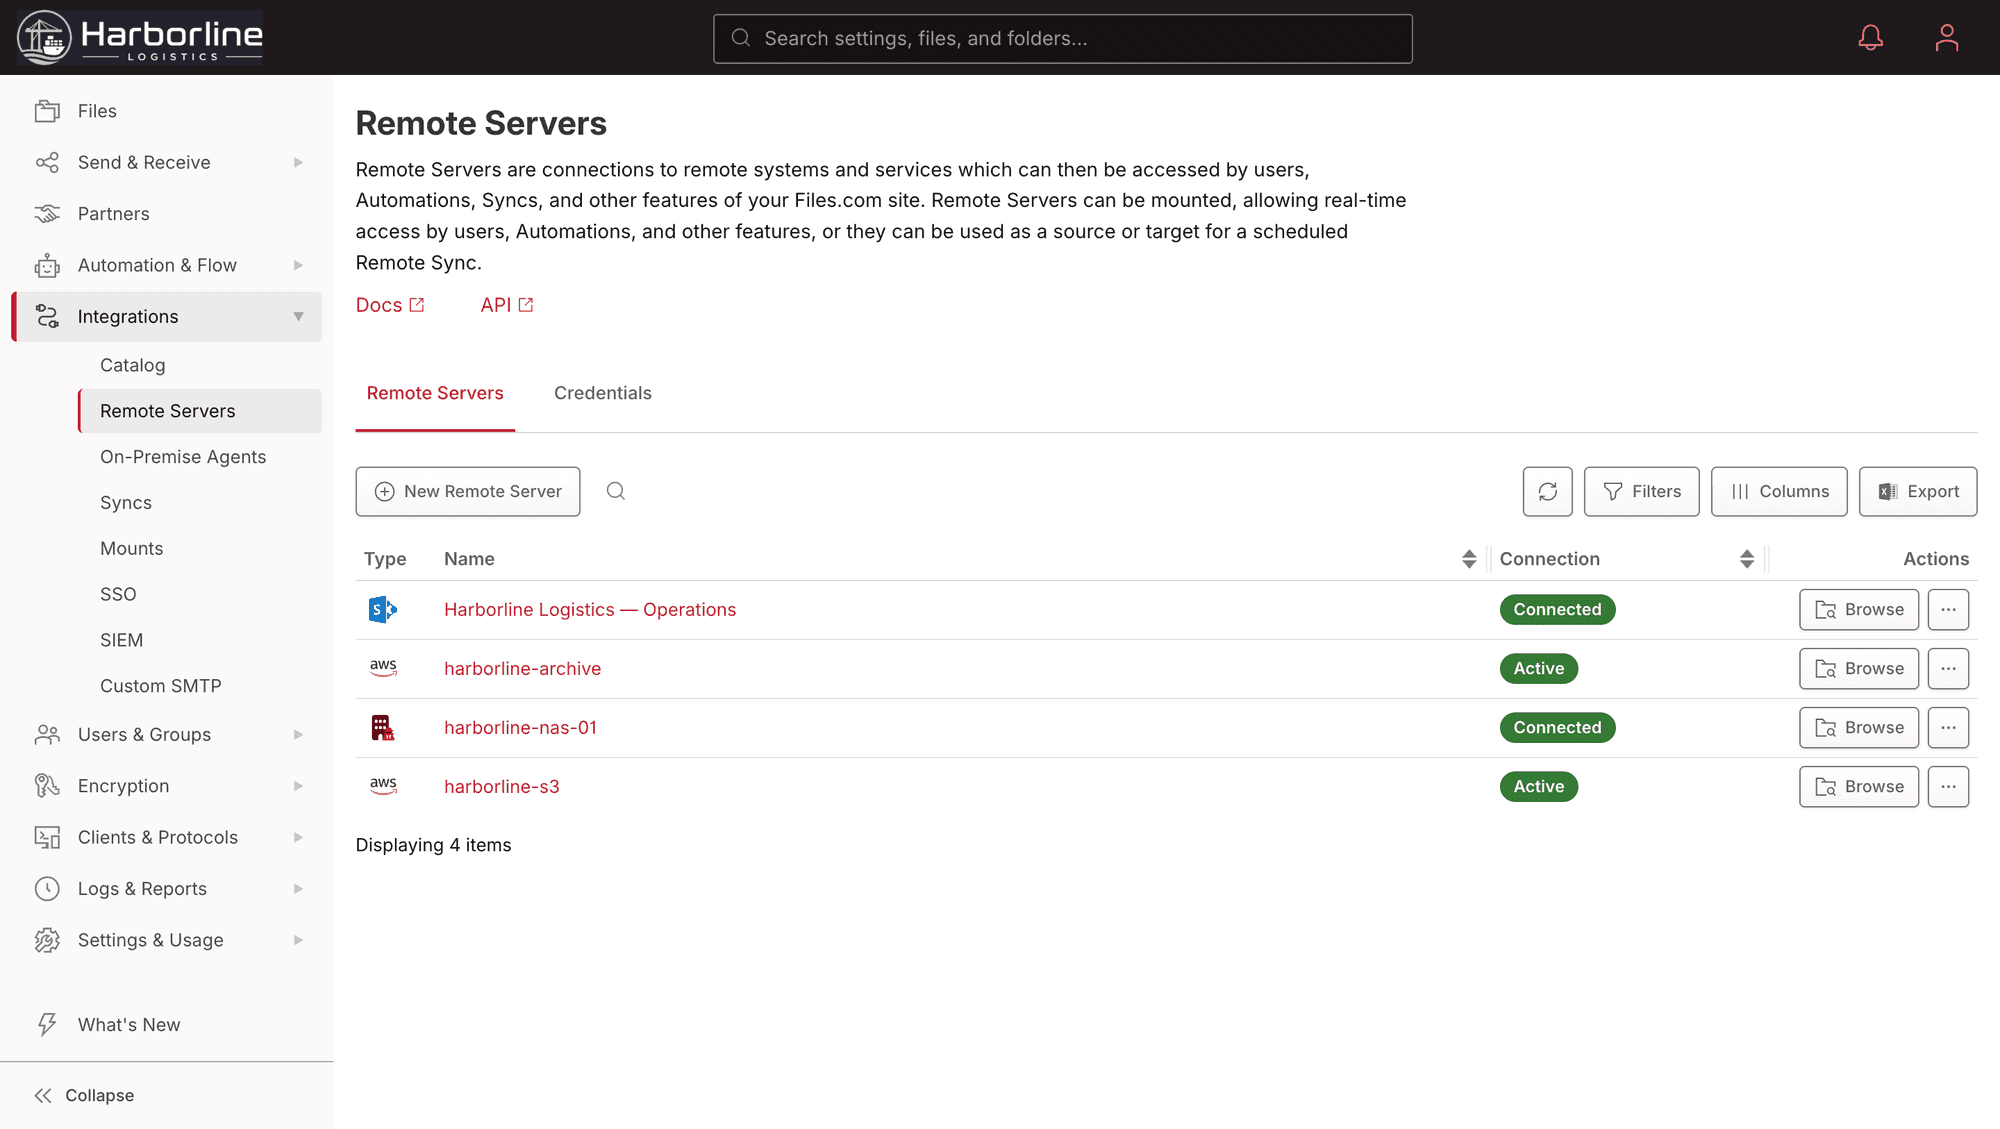Collapse the sidebar navigation
This screenshot has width=2000, height=1129.
84,1095
